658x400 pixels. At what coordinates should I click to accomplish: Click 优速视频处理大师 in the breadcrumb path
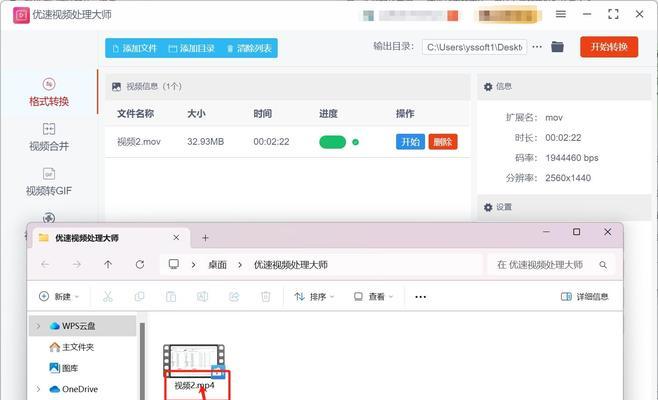[x=290, y=265]
